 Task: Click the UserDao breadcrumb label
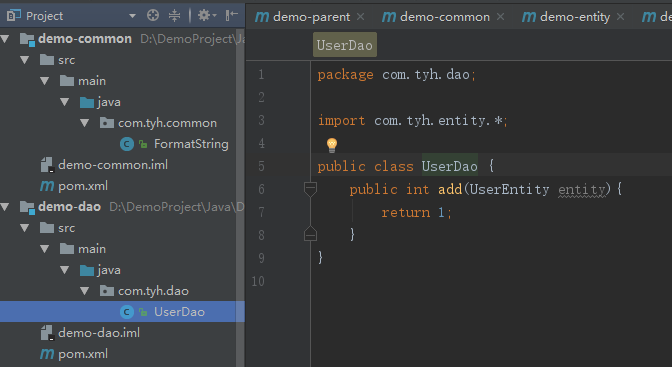(345, 45)
